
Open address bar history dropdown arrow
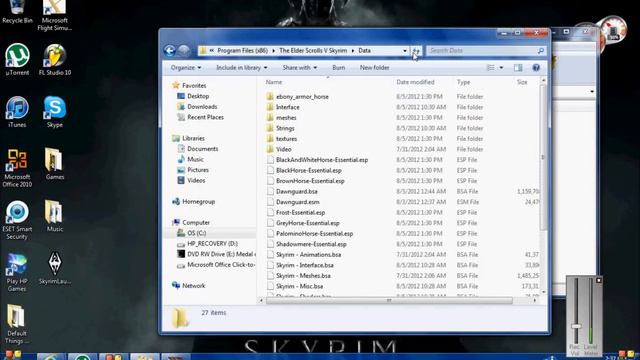pos(405,51)
